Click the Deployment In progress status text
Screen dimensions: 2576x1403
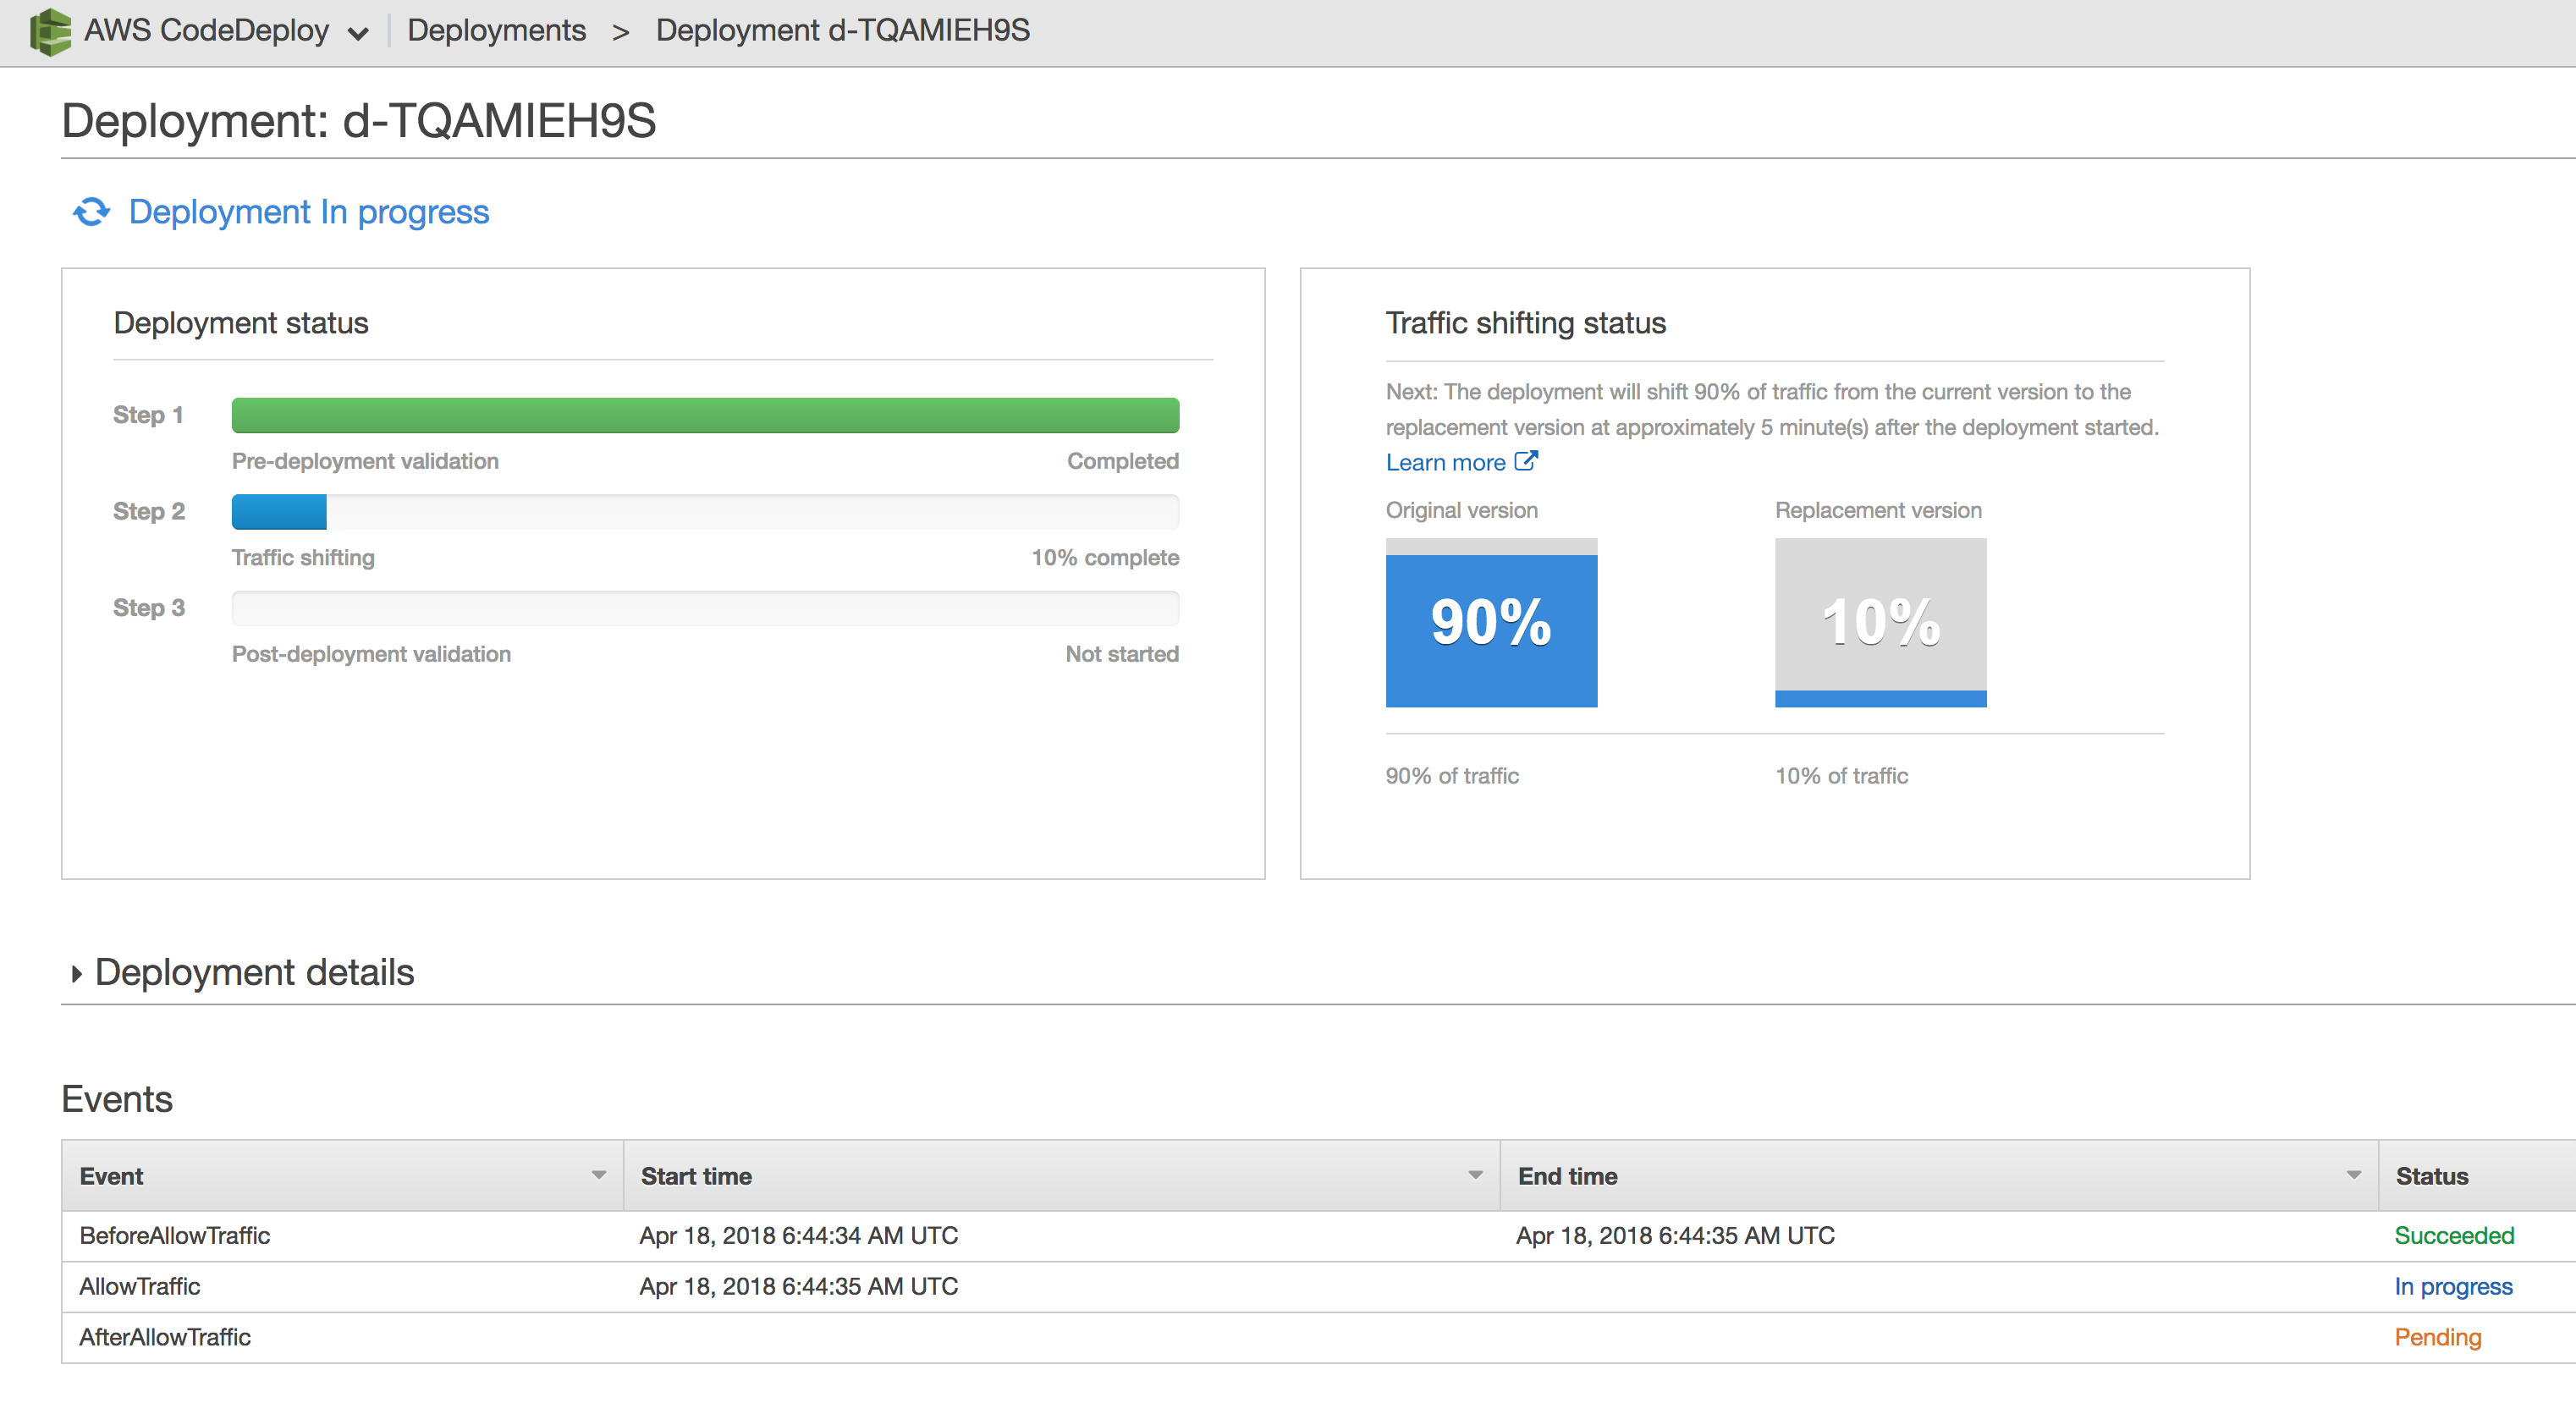coord(308,212)
